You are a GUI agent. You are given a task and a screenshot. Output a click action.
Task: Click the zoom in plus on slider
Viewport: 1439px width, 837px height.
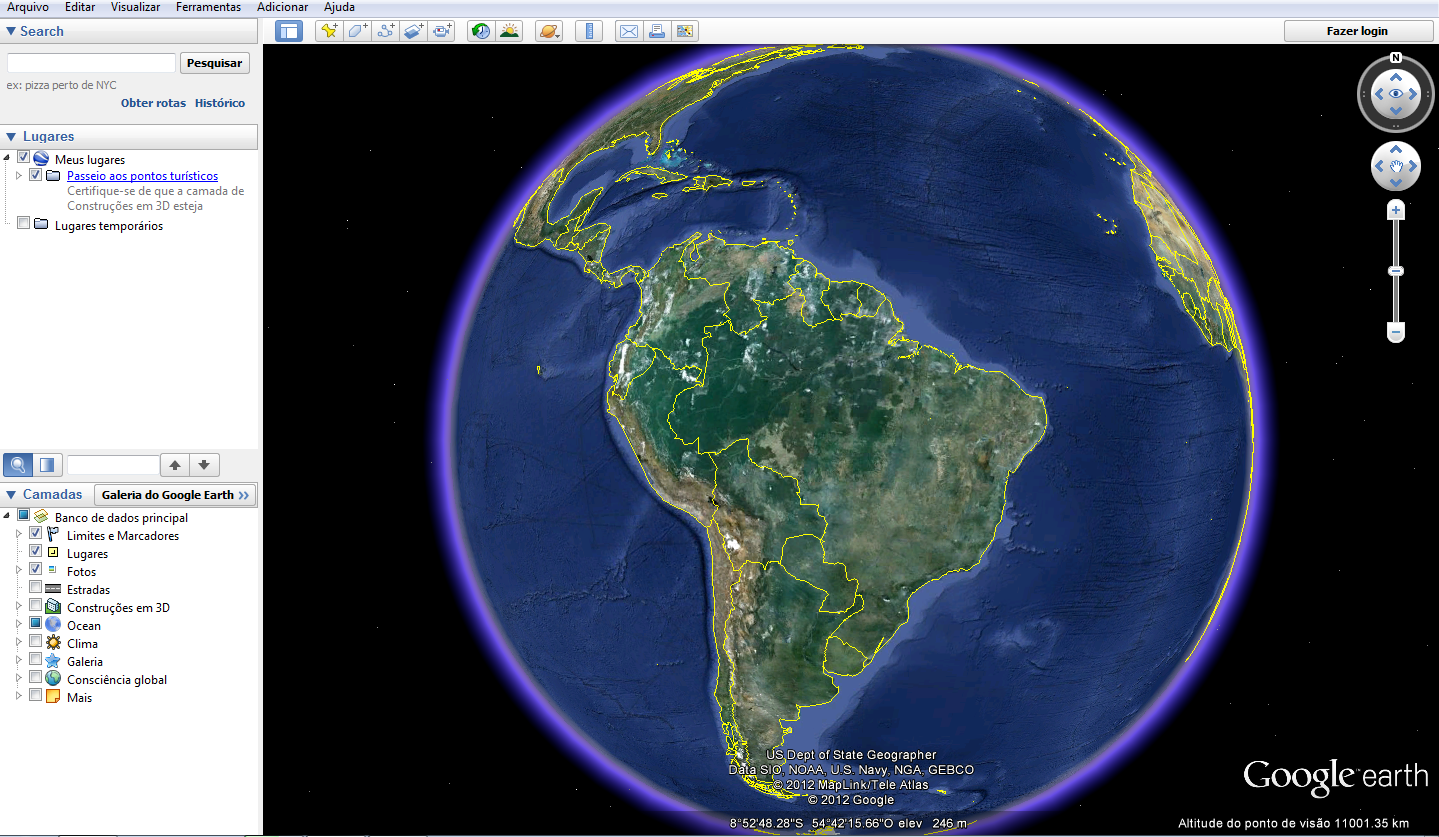[x=1396, y=211]
